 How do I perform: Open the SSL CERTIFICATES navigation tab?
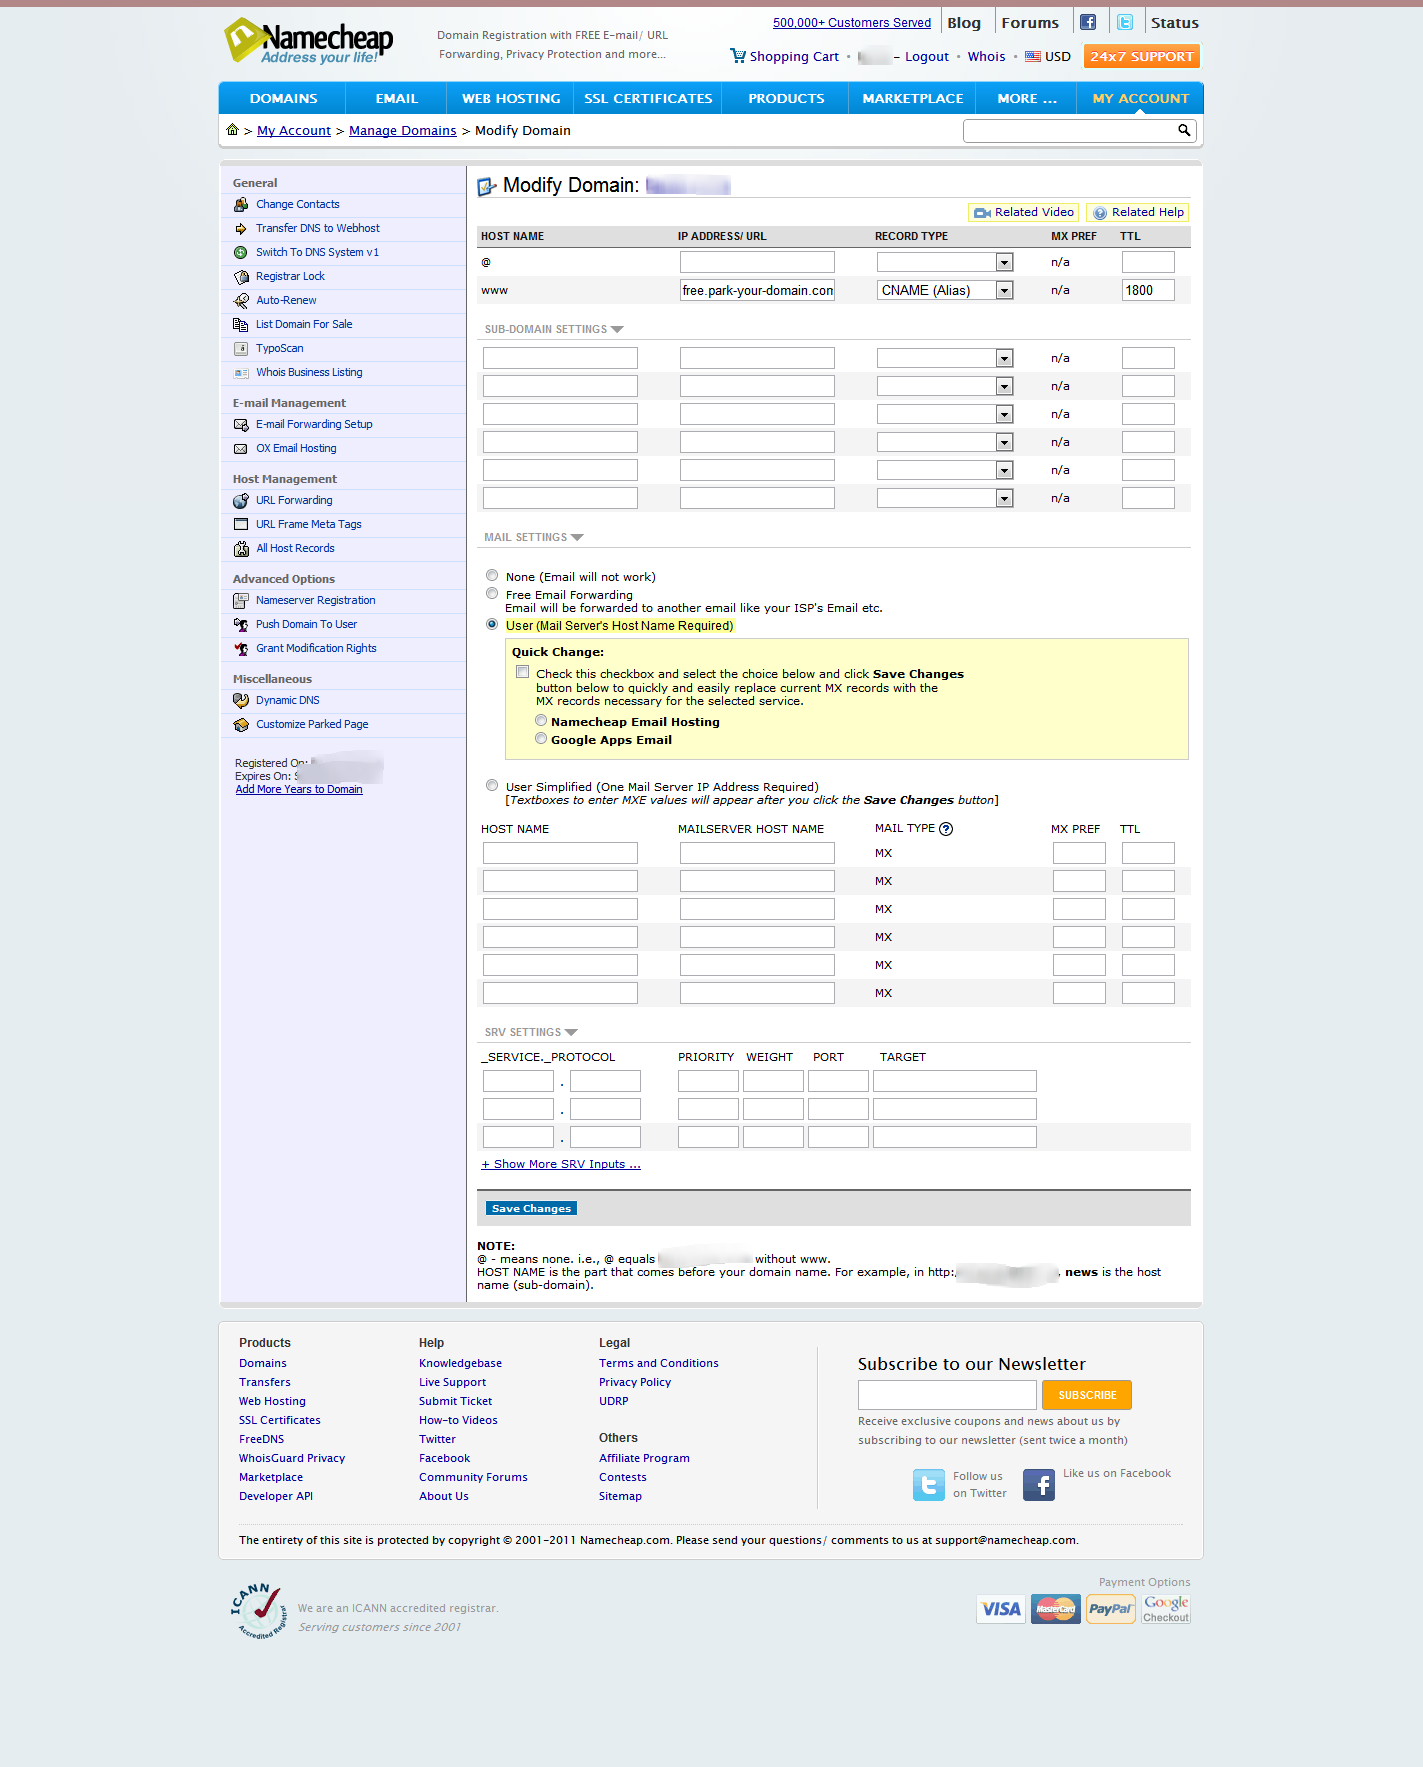(x=648, y=98)
